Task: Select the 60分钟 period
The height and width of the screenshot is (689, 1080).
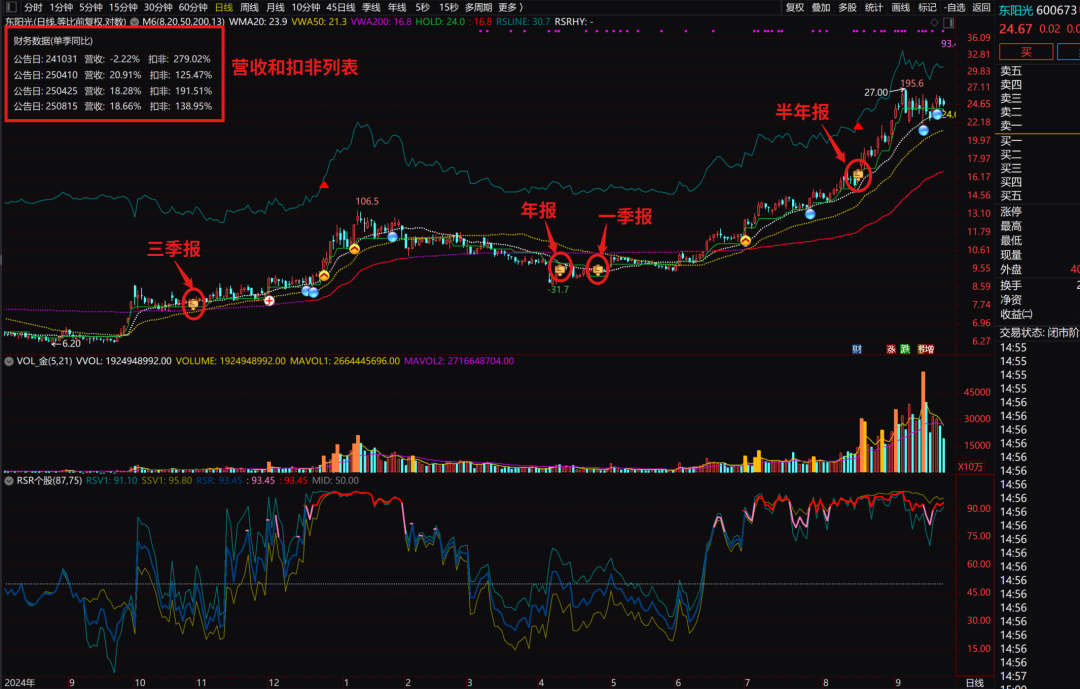Action: click(193, 8)
